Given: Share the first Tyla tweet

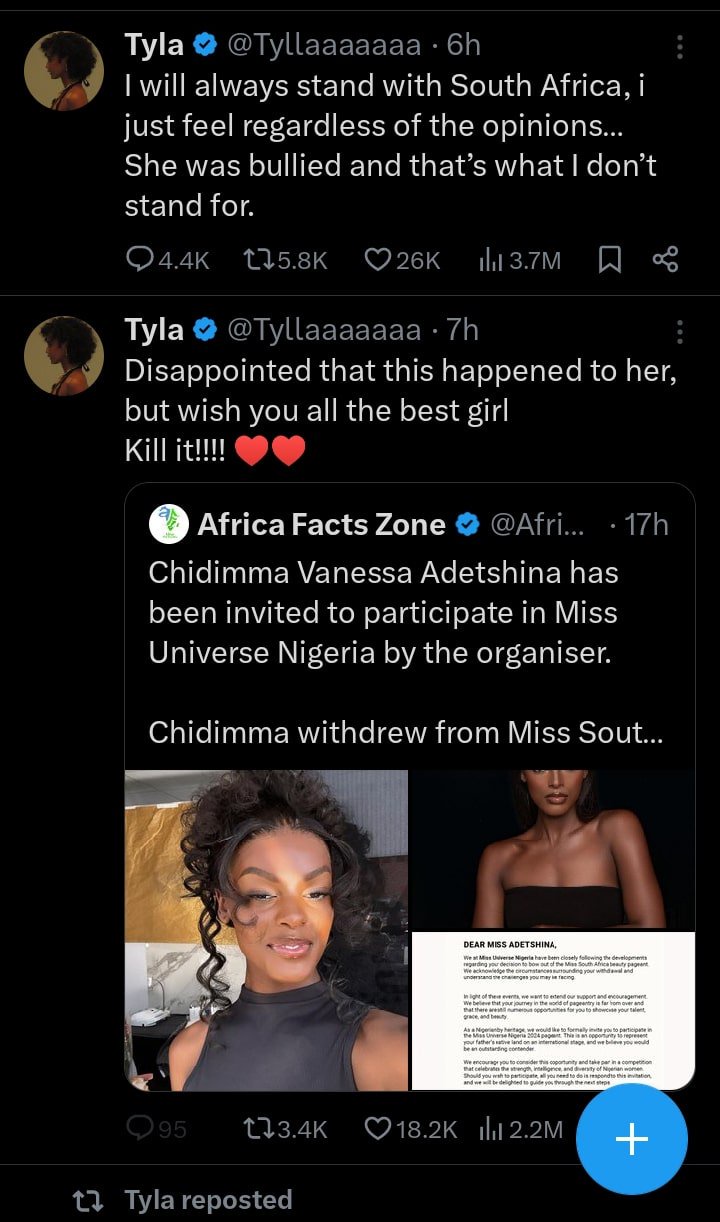Looking at the screenshot, I should click(x=665, y=260).
